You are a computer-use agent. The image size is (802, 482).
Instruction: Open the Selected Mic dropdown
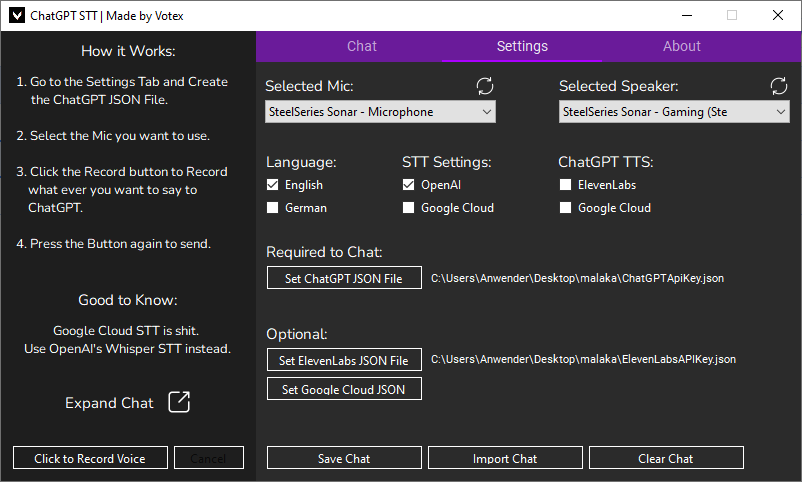click(380, 112)
